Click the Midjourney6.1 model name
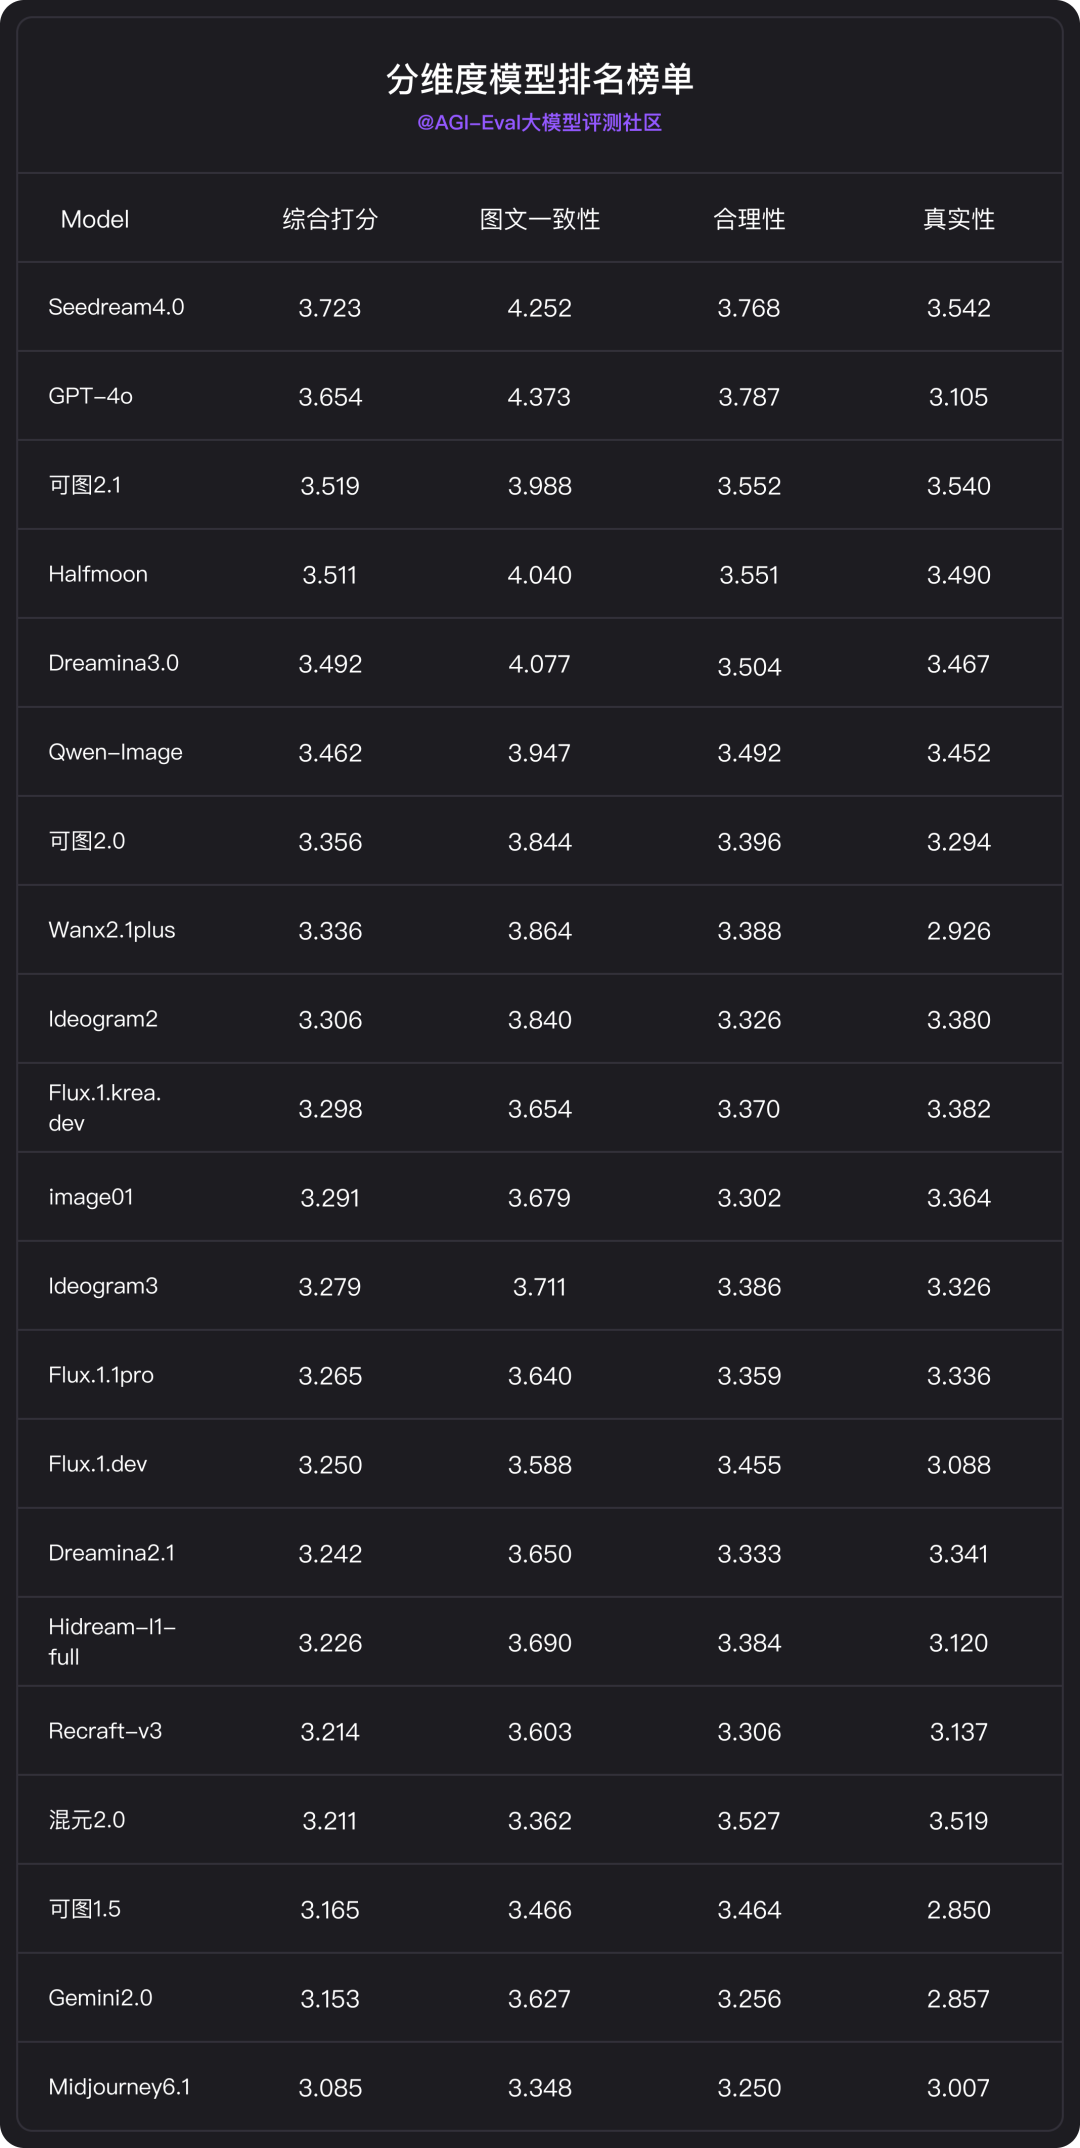Image resolution: width=1080 pixels, height=2148 pixels. (119, 2086)
